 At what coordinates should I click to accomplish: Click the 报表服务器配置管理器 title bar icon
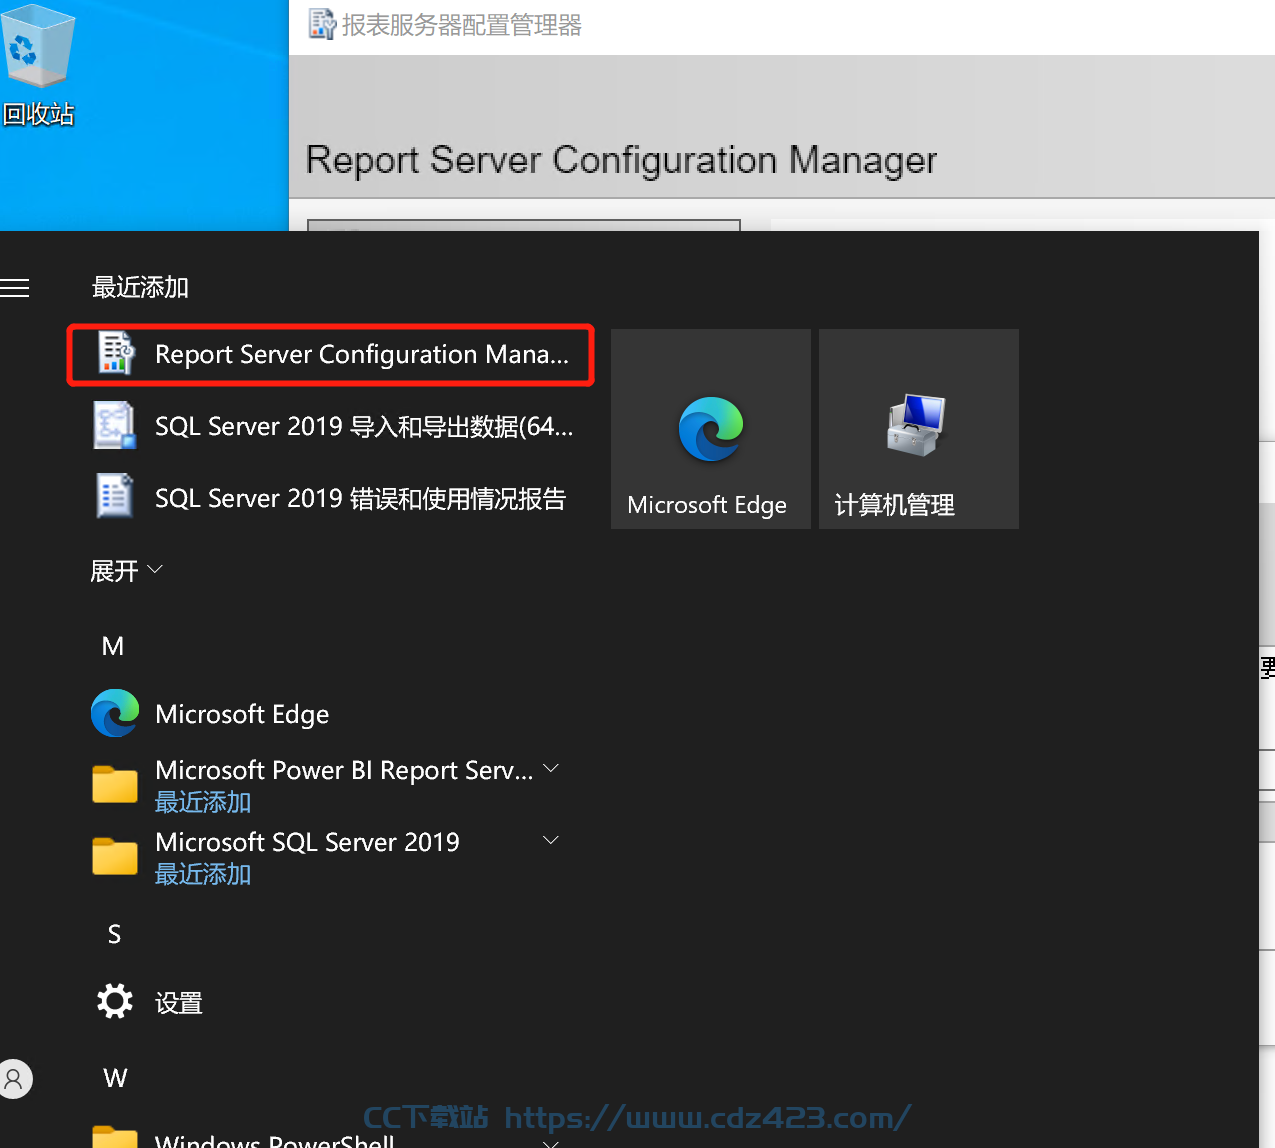click(x=322, y=24)
